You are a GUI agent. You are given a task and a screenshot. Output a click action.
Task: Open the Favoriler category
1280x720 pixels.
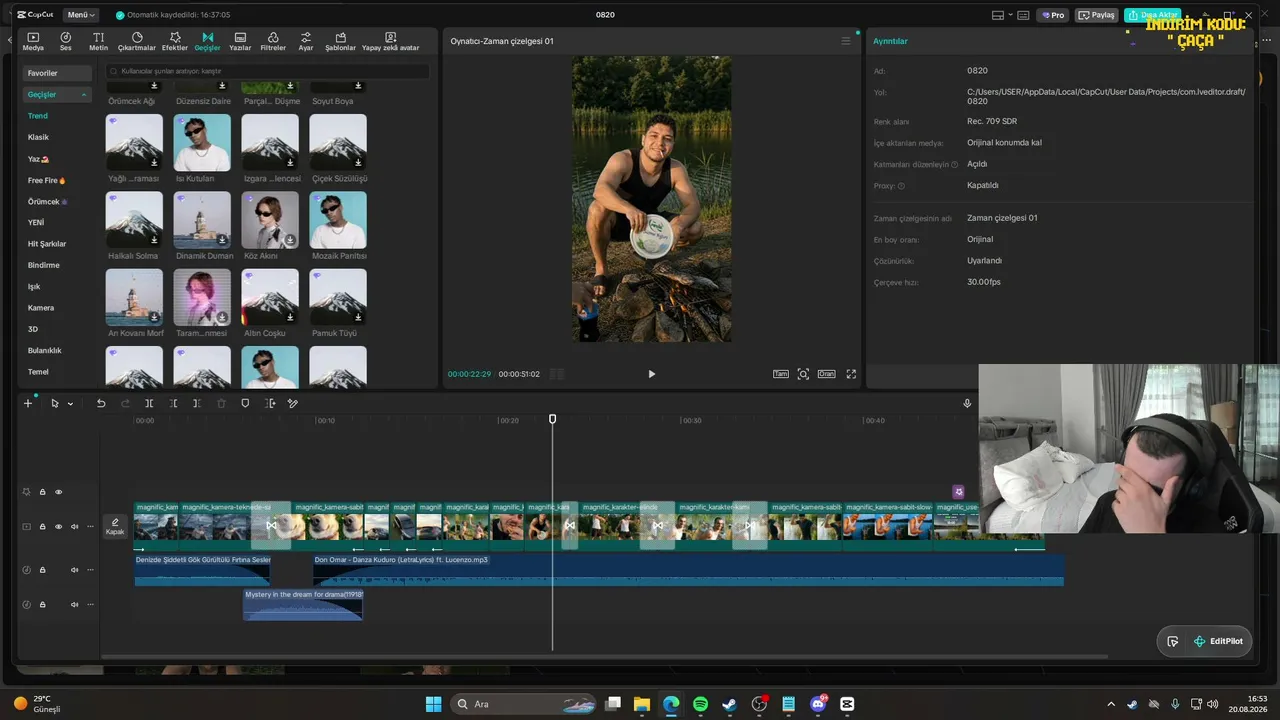tap(58, 73)
